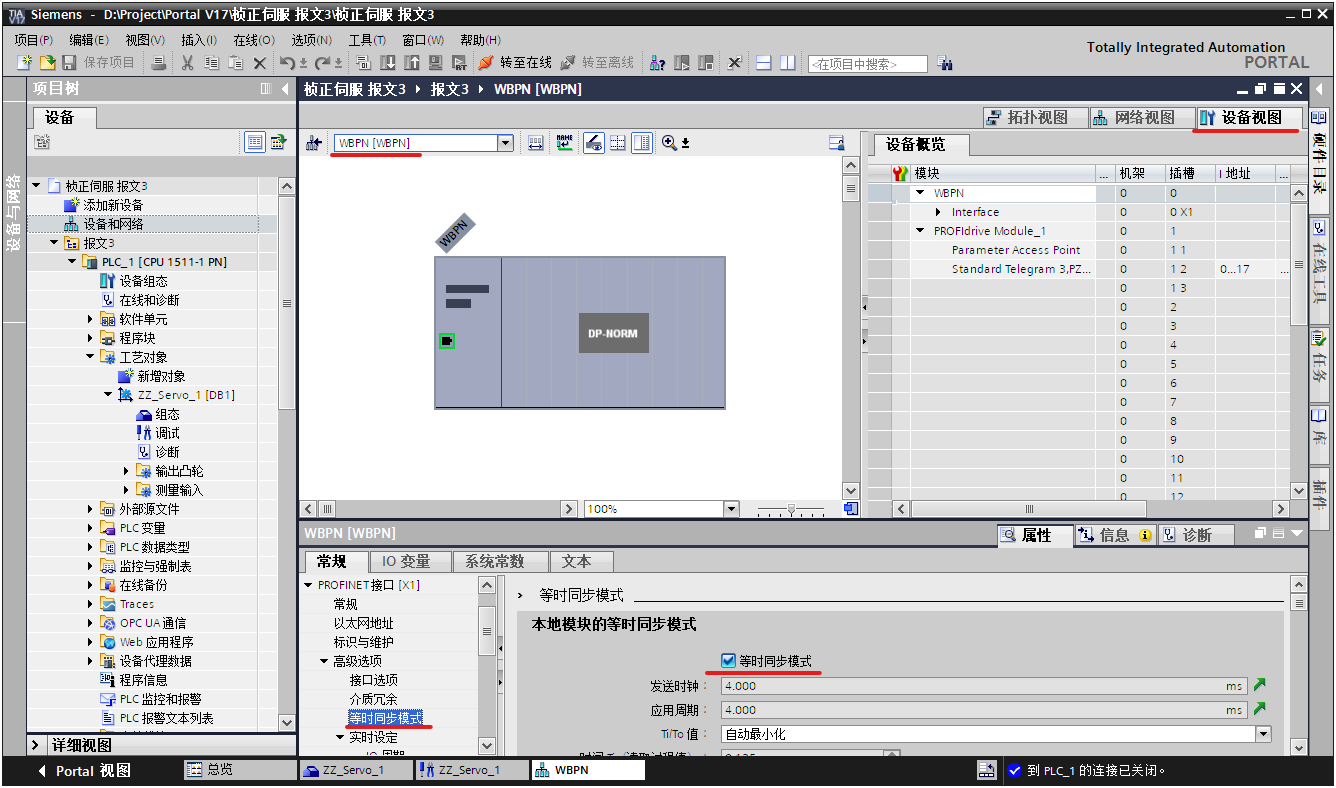Click the download to device icon
The image size is (1336, 788).
tap(387, 63)
